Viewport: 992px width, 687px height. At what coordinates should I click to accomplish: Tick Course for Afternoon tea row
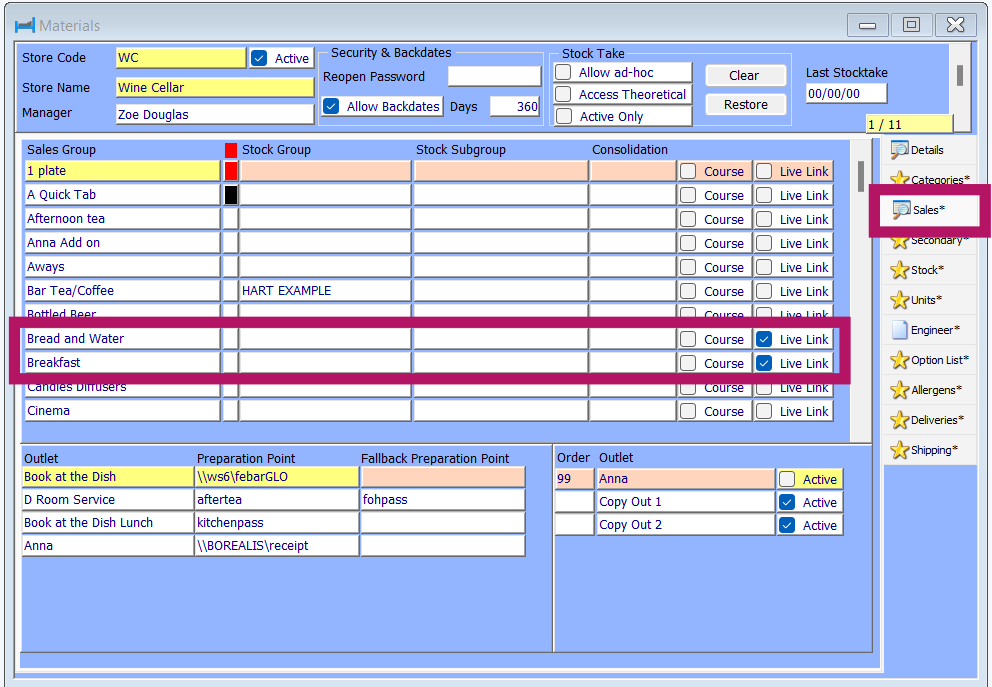coord(688,220)
